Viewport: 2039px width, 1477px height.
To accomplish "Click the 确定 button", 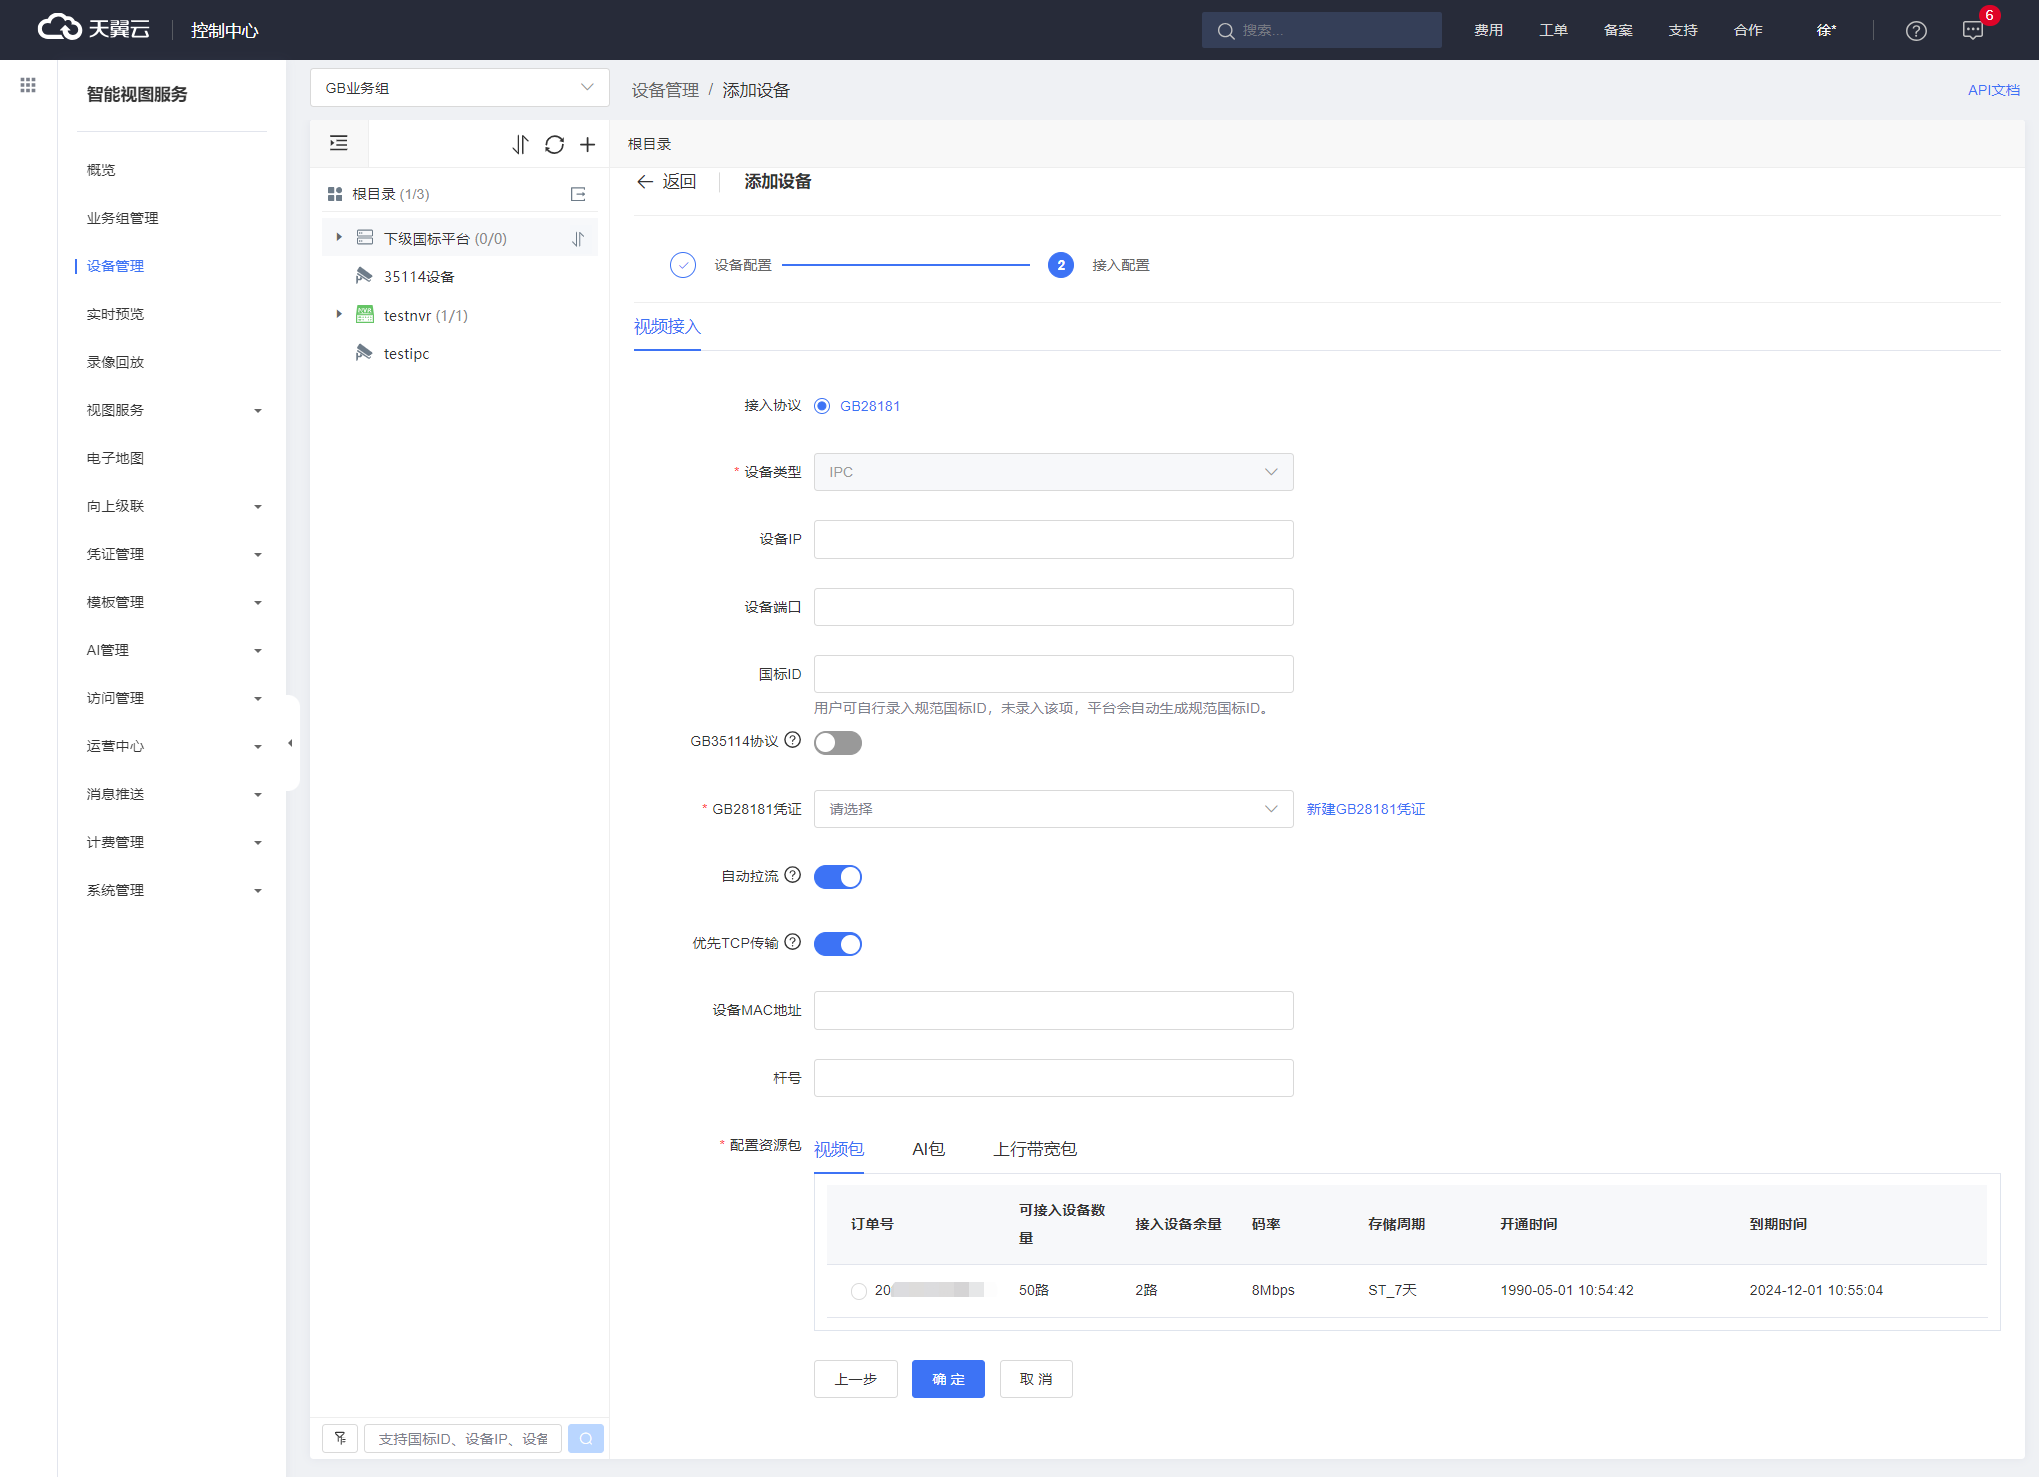I will 947,1379.
